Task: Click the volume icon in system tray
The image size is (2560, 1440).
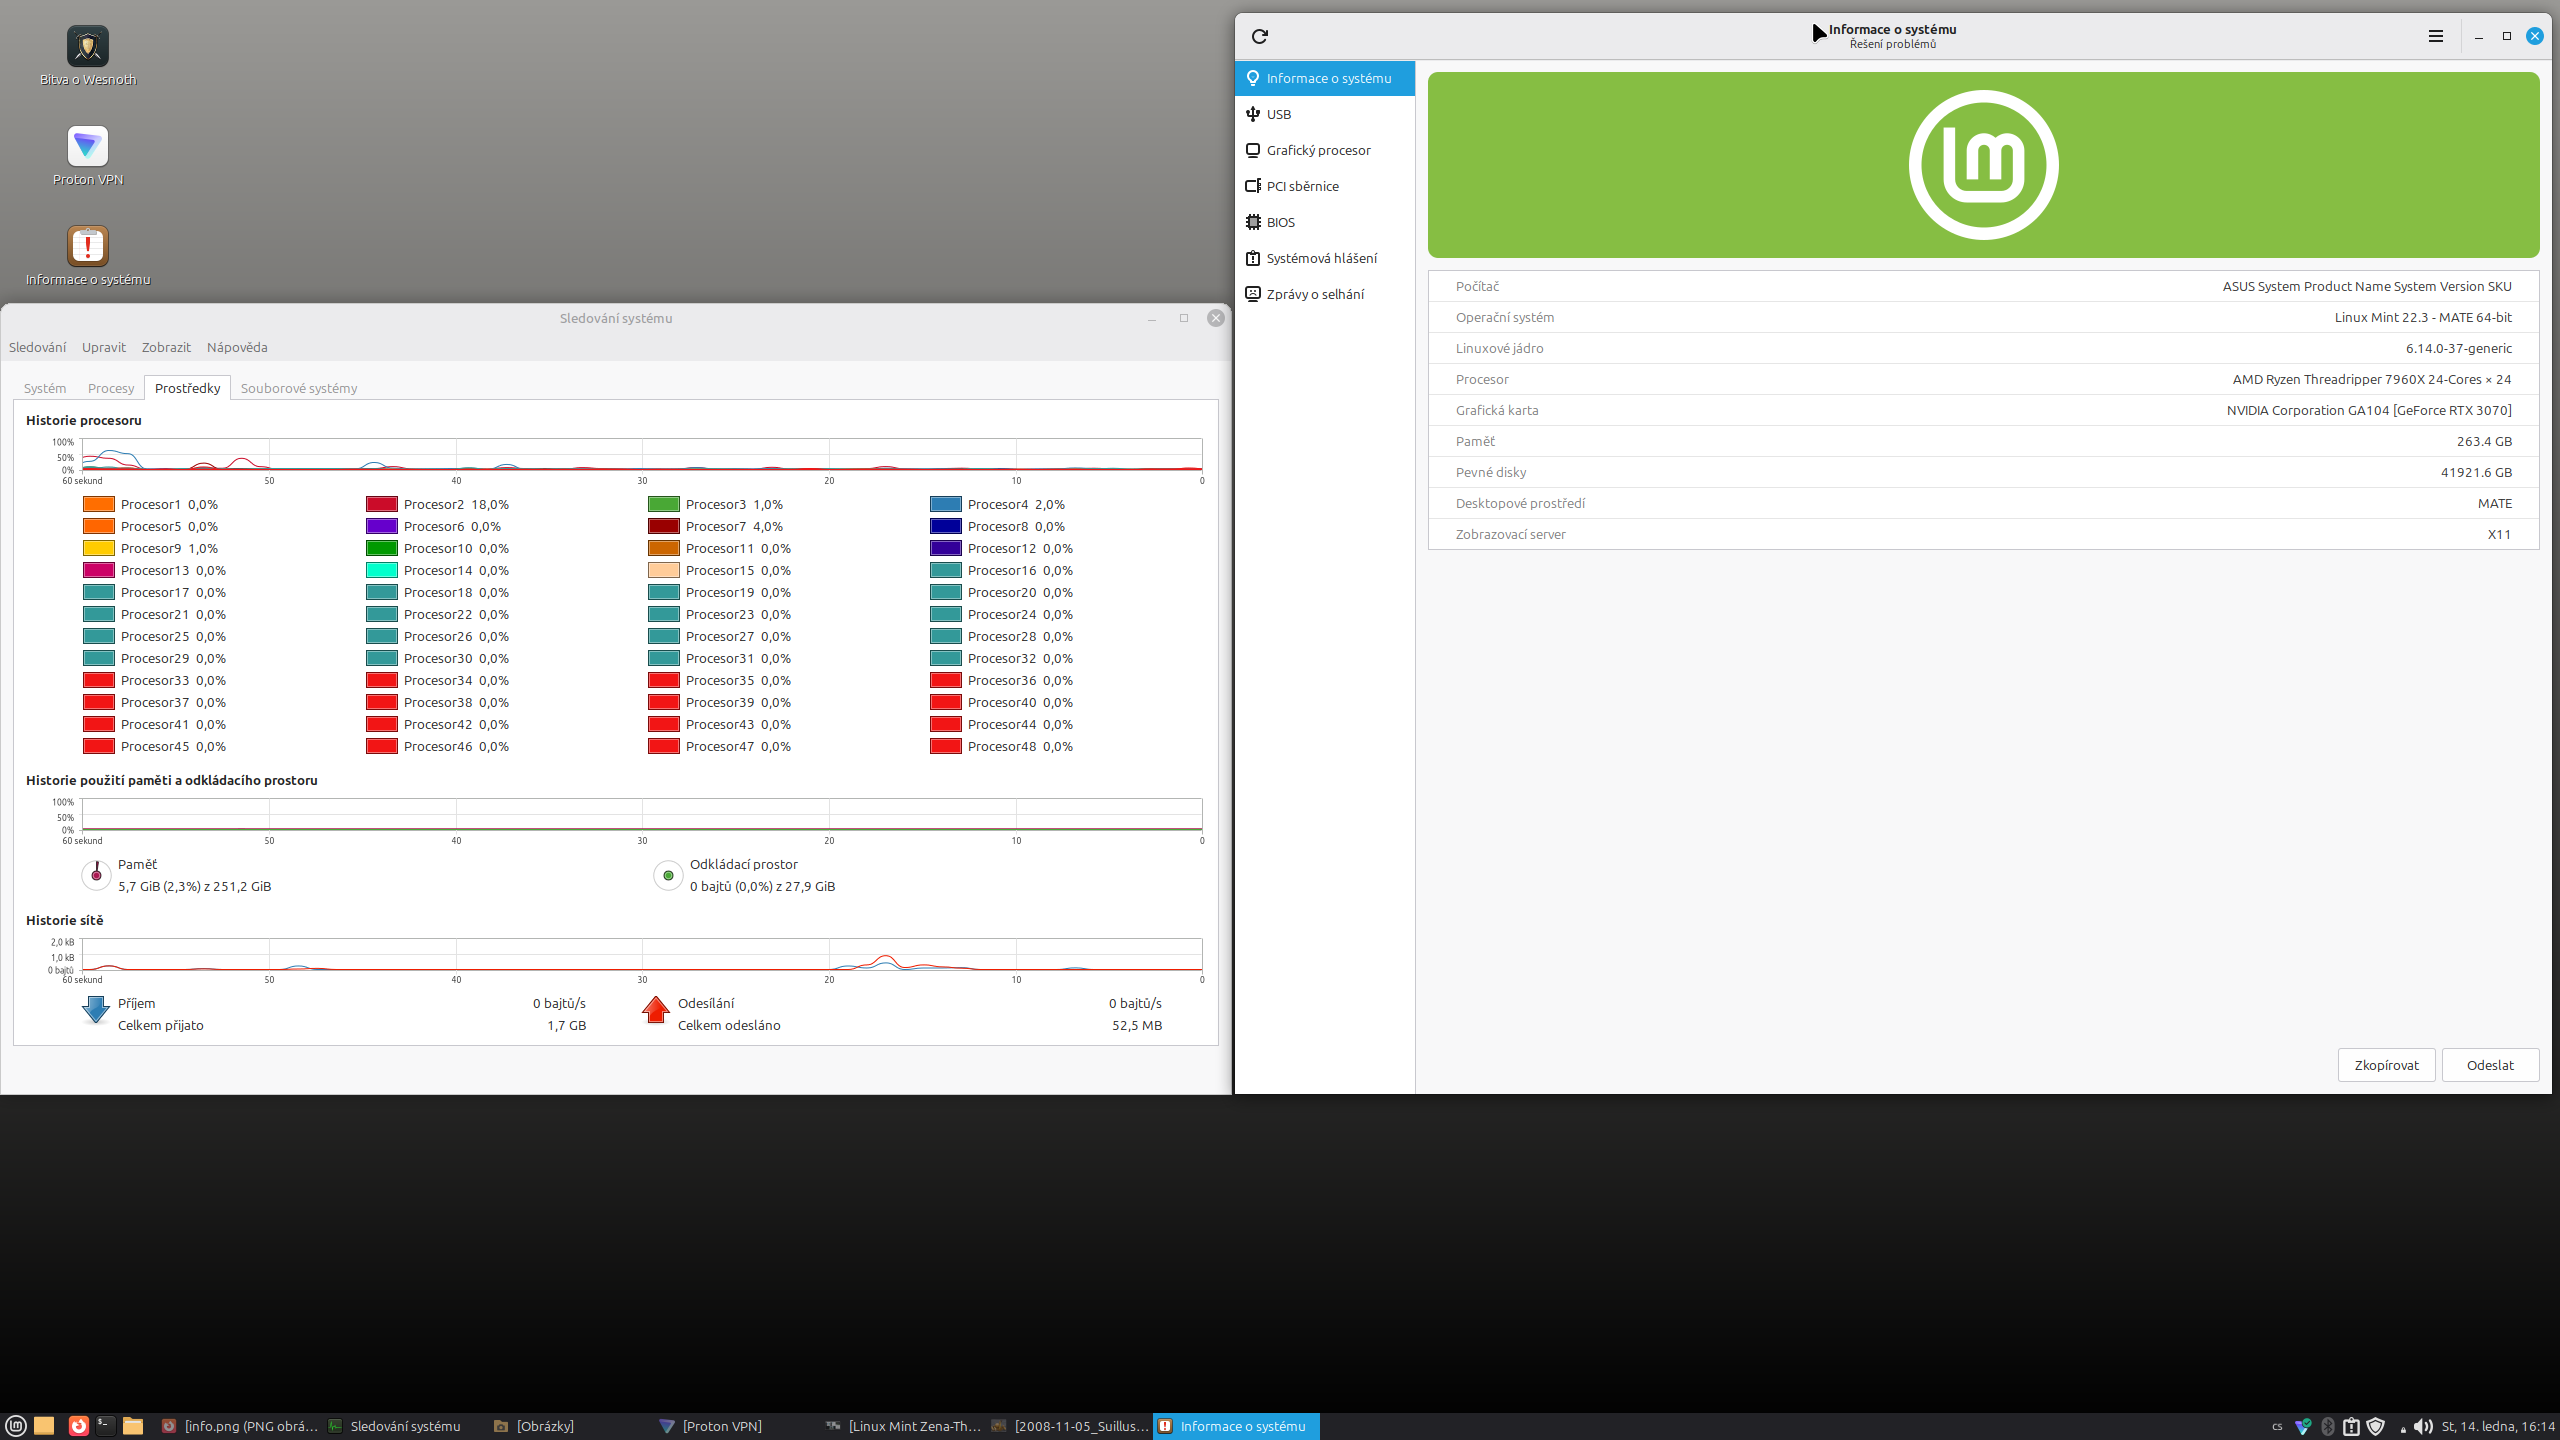Action: pyautogui.click(x=2422, y=1426)
